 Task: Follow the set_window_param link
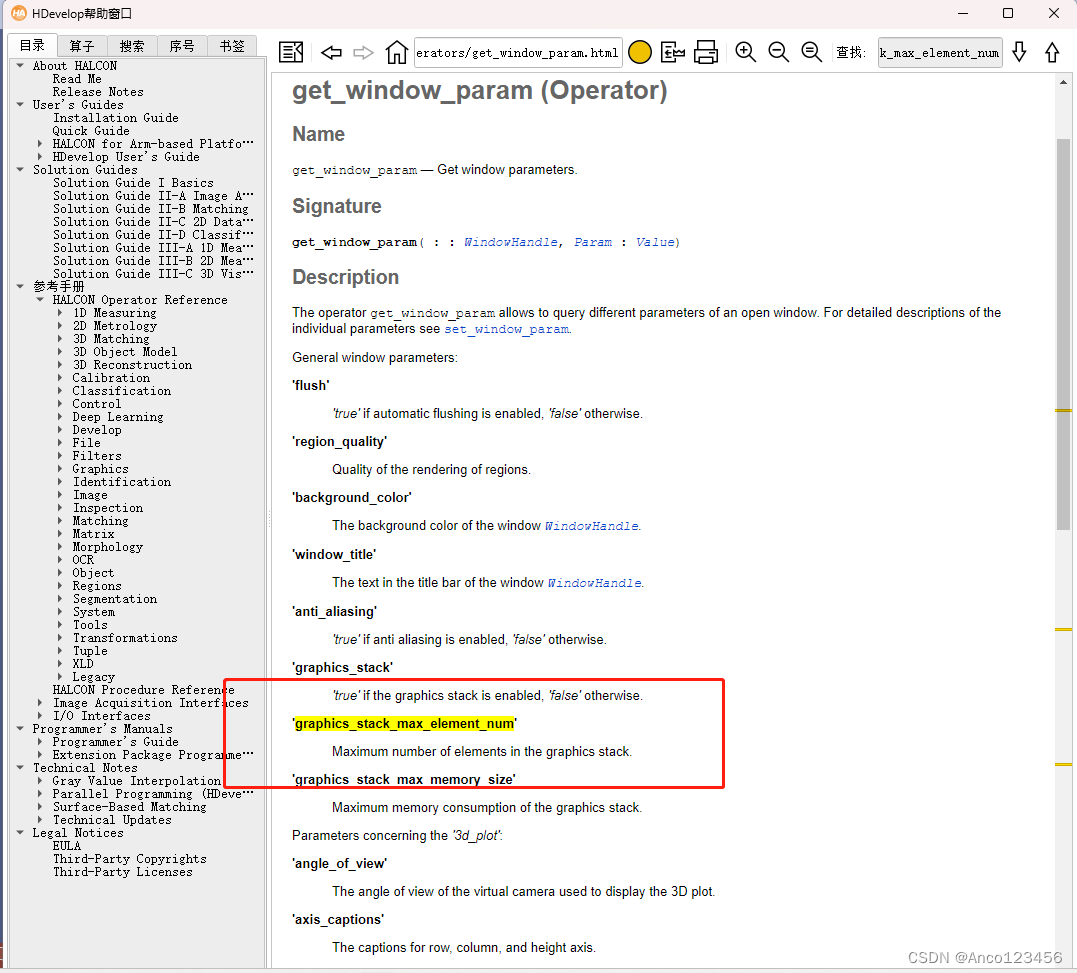click(x=507, y=329)
